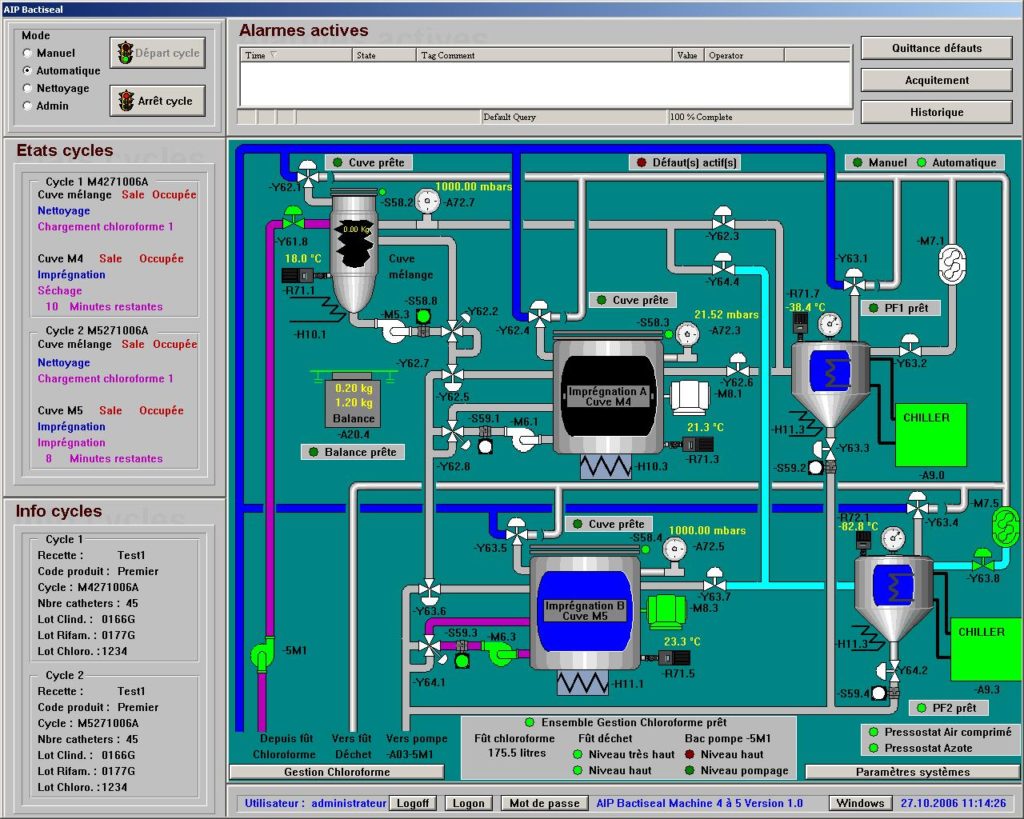The image size is (1024, 819).
Task: Open the Mot de passe dialog
Action: [x=544, y=803]
